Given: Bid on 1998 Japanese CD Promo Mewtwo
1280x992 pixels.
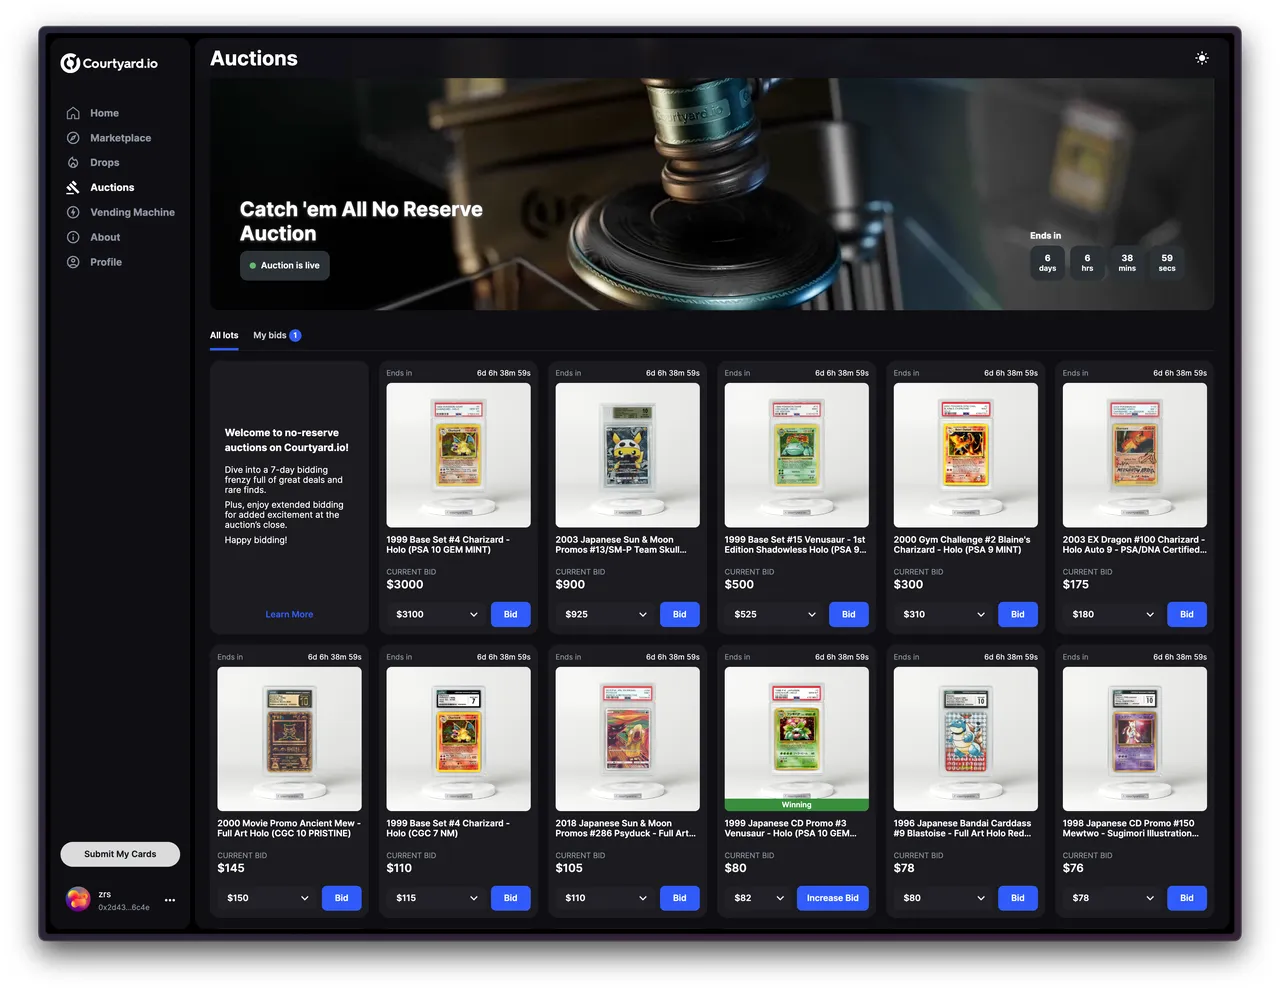Looking at the screenshot, I should (x=1186, y=898).
